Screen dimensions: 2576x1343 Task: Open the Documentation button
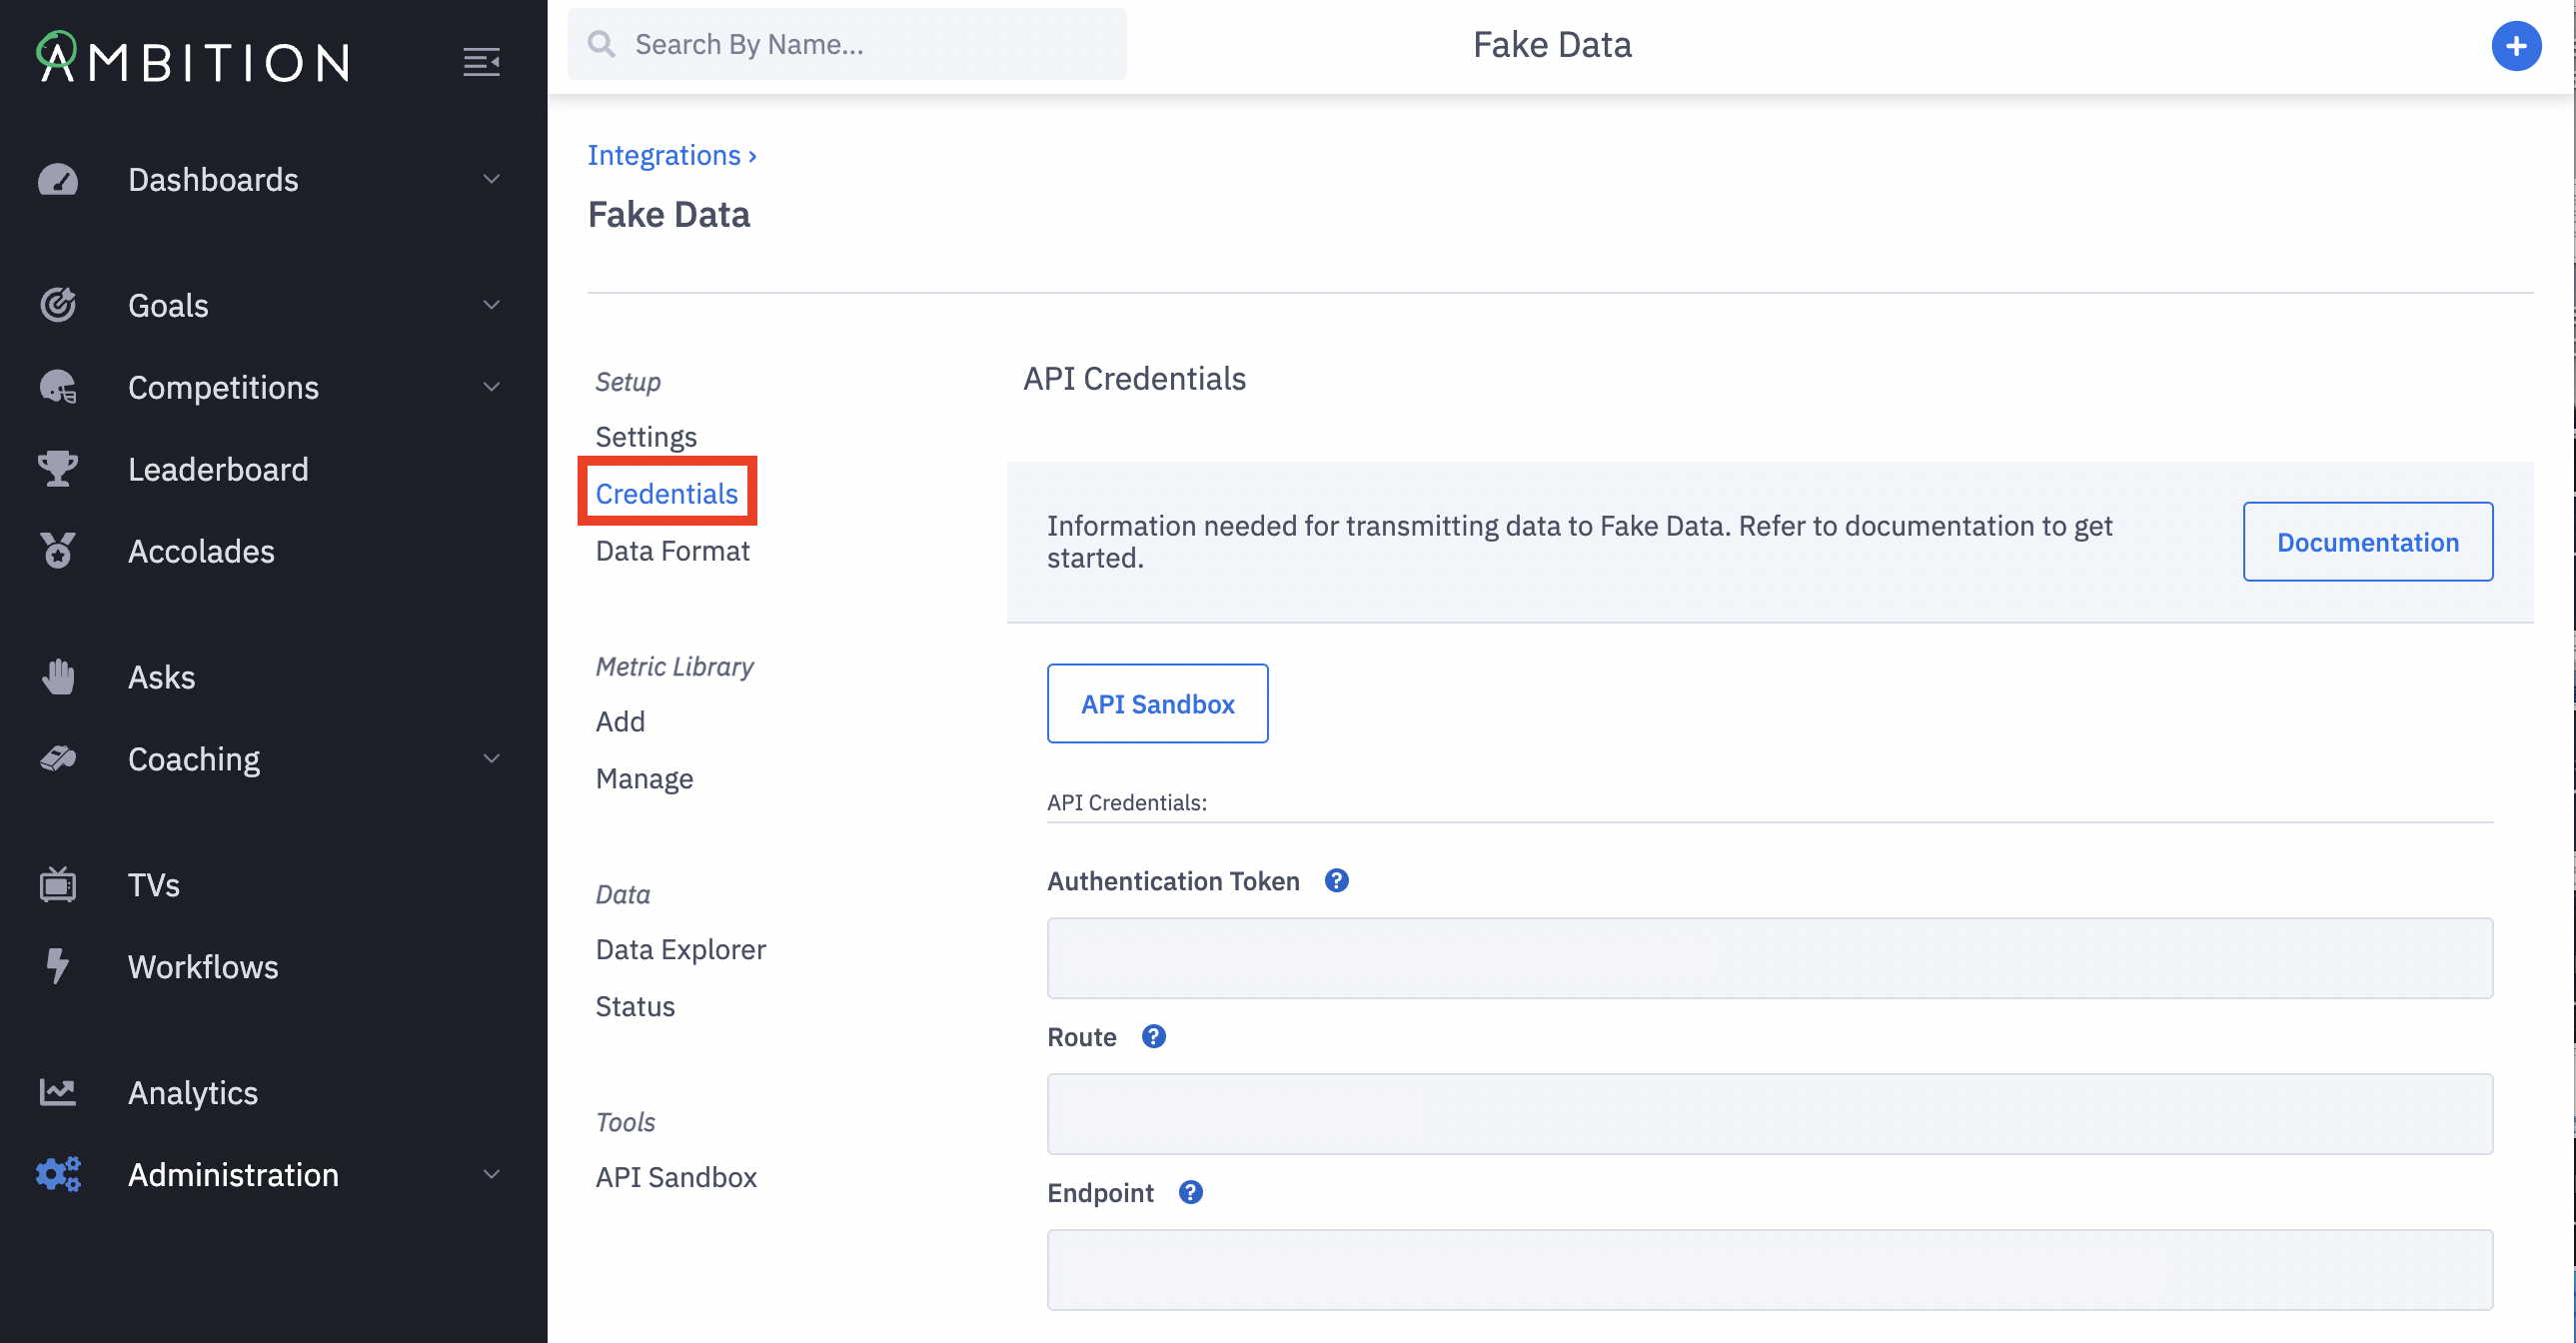pos(2367,542)
